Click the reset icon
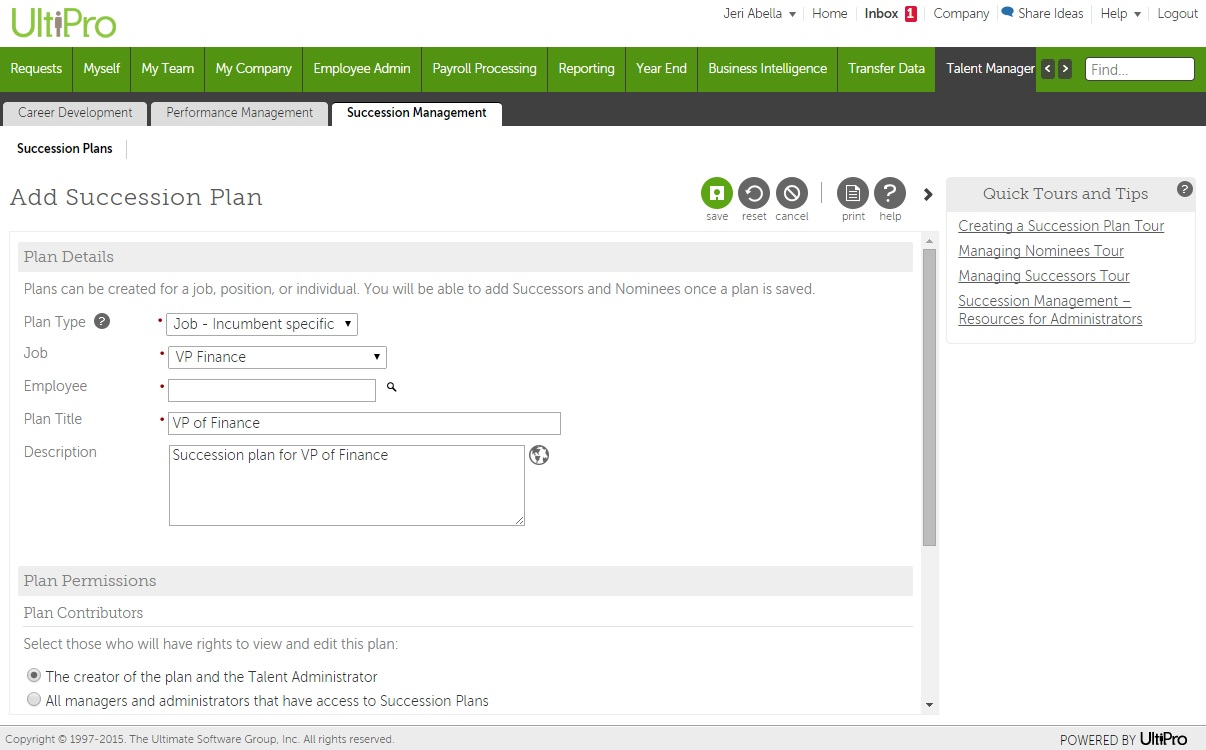The width and height of the screenshot is (1206, 750). [754, 193]
